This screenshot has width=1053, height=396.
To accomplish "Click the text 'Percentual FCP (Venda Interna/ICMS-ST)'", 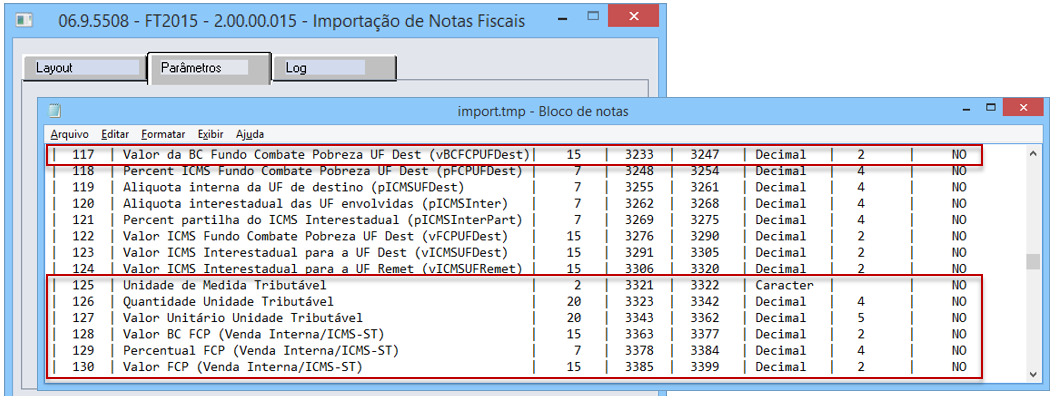I will (x=261, y=350).
